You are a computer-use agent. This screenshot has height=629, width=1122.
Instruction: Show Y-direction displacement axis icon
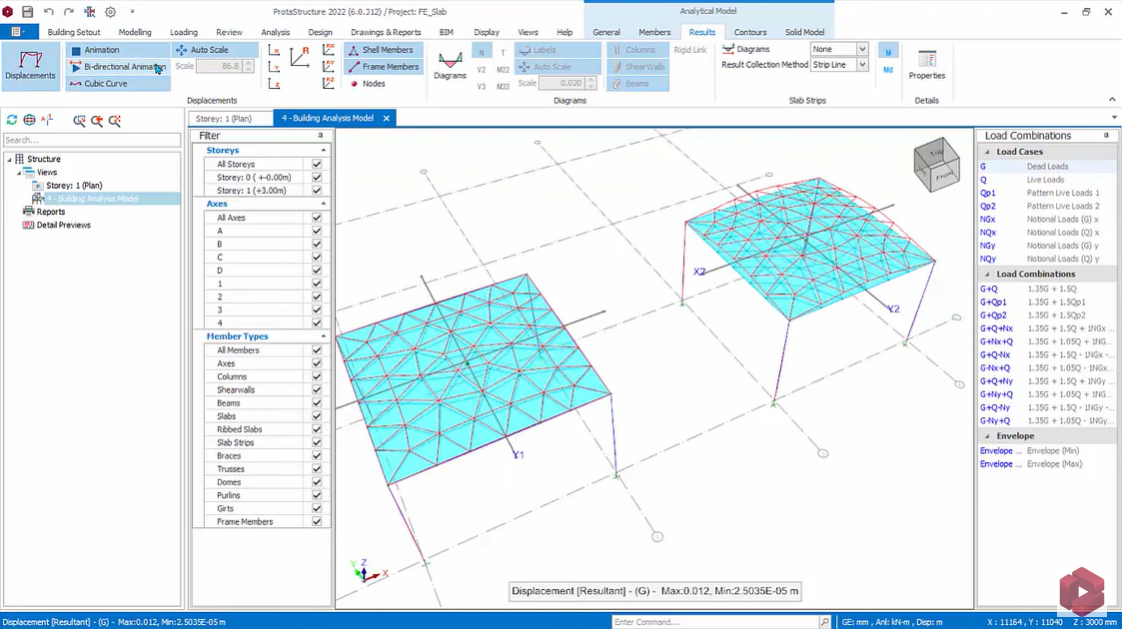click(x=274, y=67)
